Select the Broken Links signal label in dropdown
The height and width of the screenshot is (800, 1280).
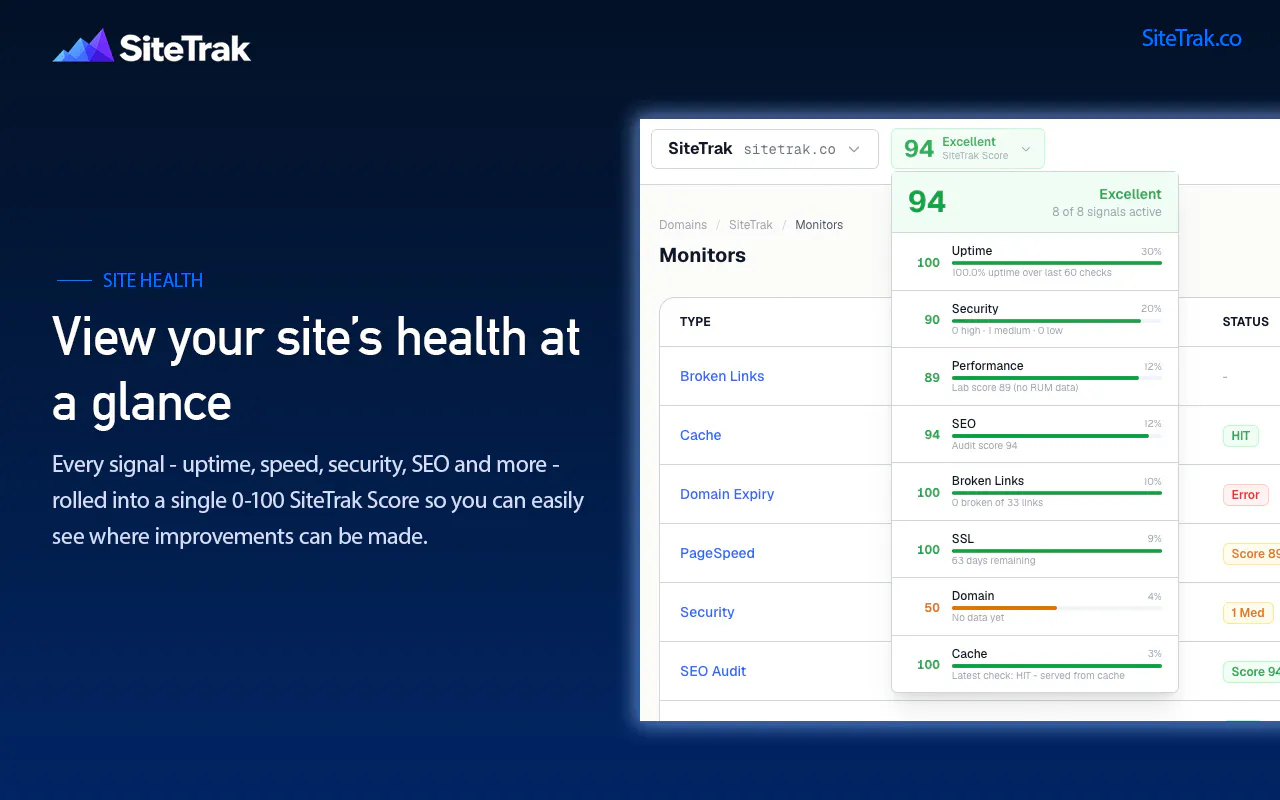click(988, 481)
